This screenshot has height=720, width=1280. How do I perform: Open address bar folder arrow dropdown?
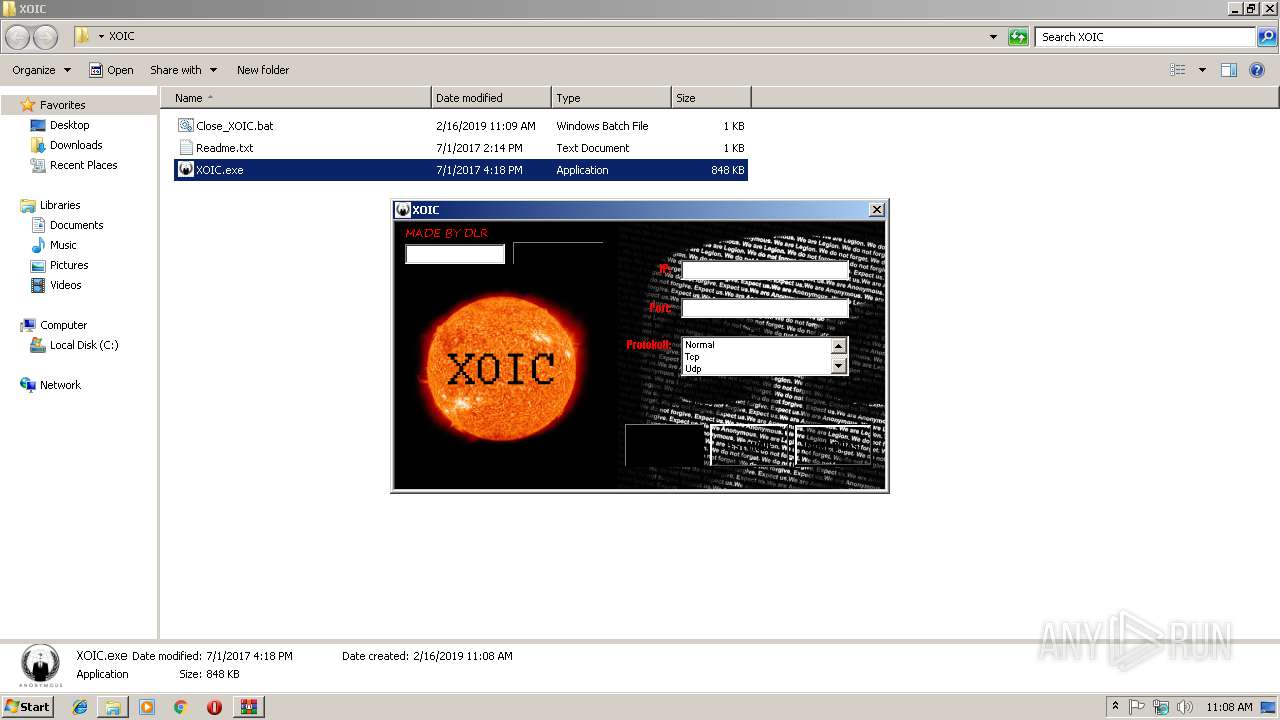(101, 37)
